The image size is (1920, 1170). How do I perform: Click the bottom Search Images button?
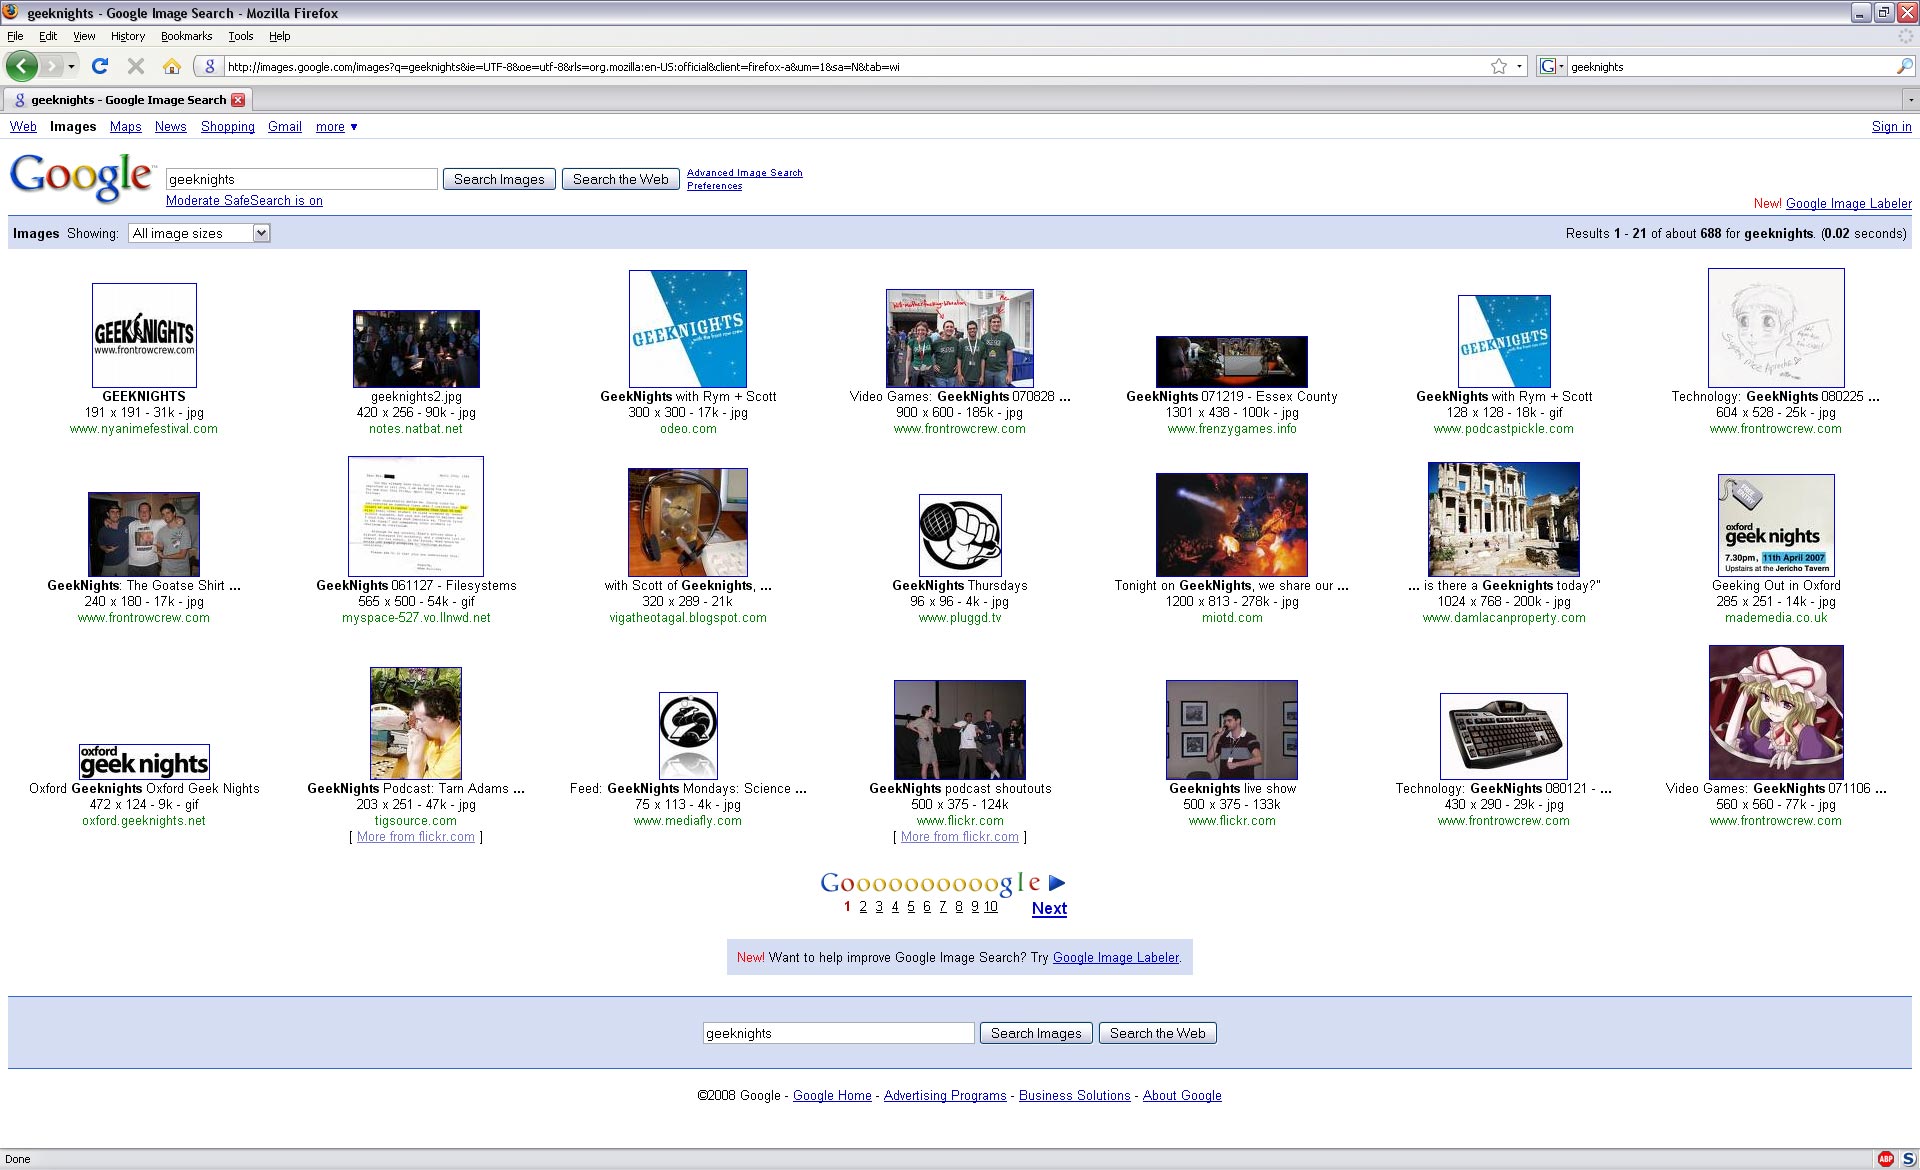[1036, 1033]
